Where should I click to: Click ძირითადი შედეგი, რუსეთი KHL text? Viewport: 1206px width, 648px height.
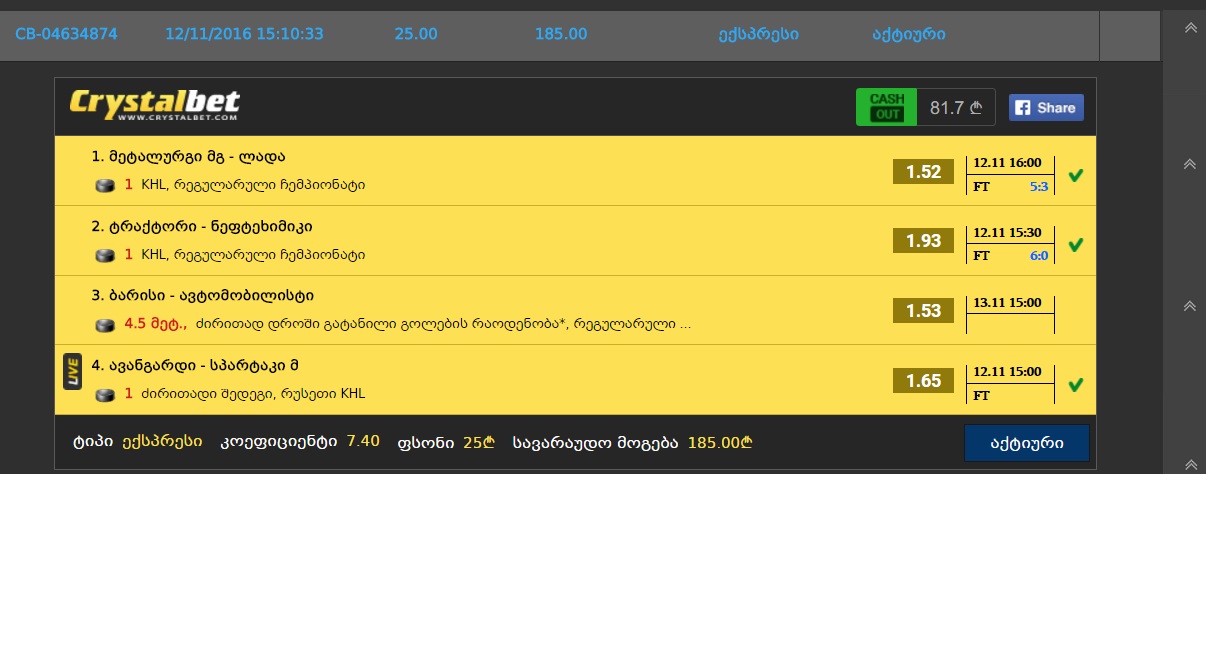(253, 394)
